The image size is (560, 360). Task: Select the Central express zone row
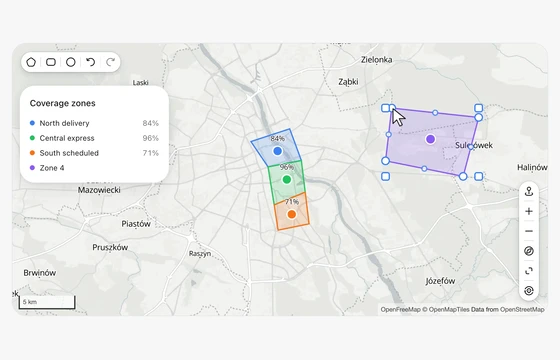94,138
